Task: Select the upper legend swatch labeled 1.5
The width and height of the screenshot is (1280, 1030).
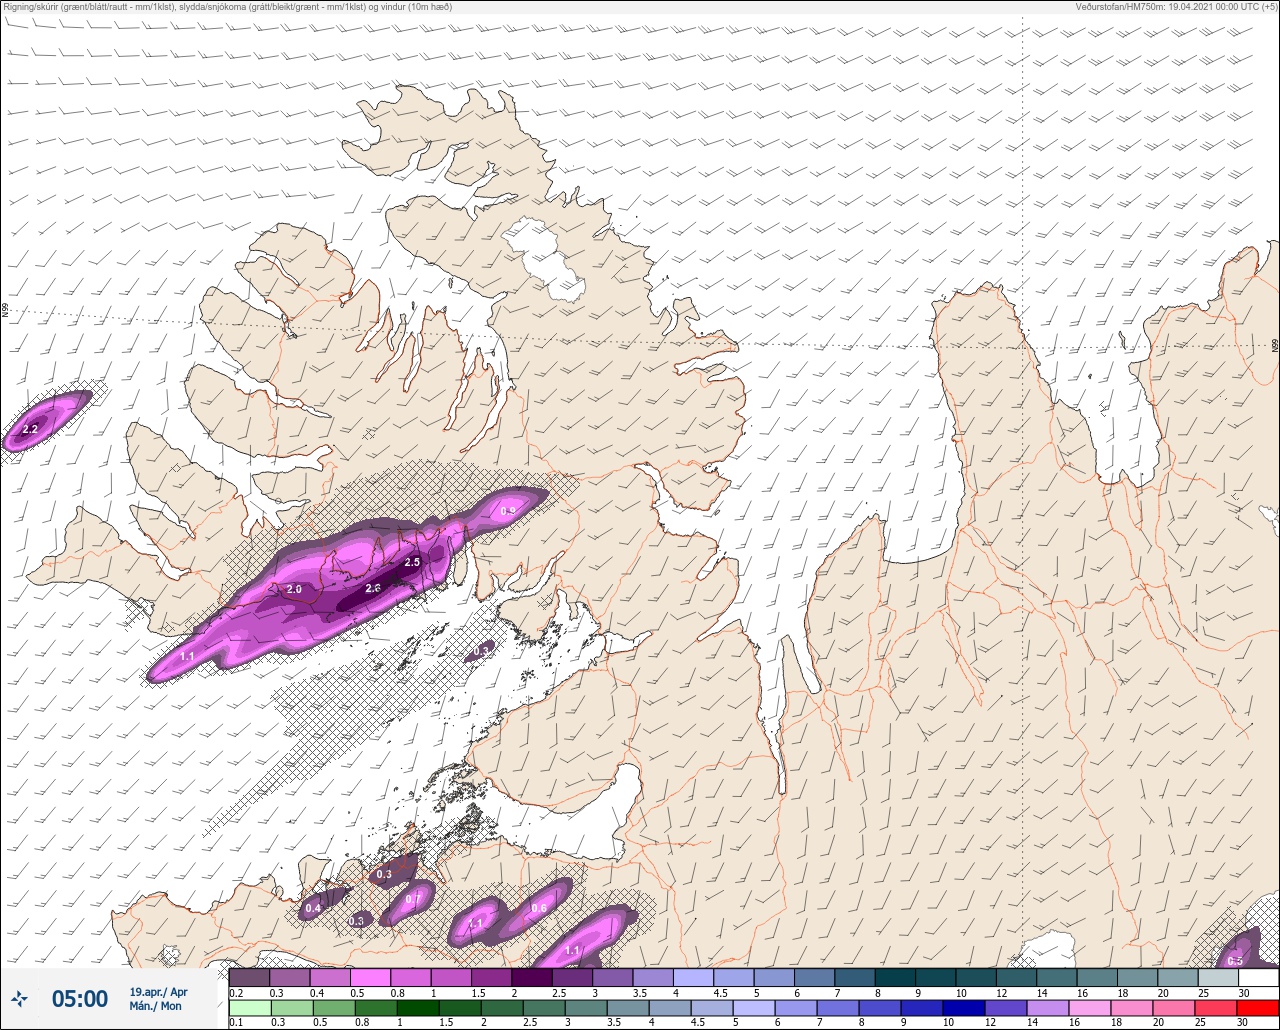Action: (x=492, y=977)
